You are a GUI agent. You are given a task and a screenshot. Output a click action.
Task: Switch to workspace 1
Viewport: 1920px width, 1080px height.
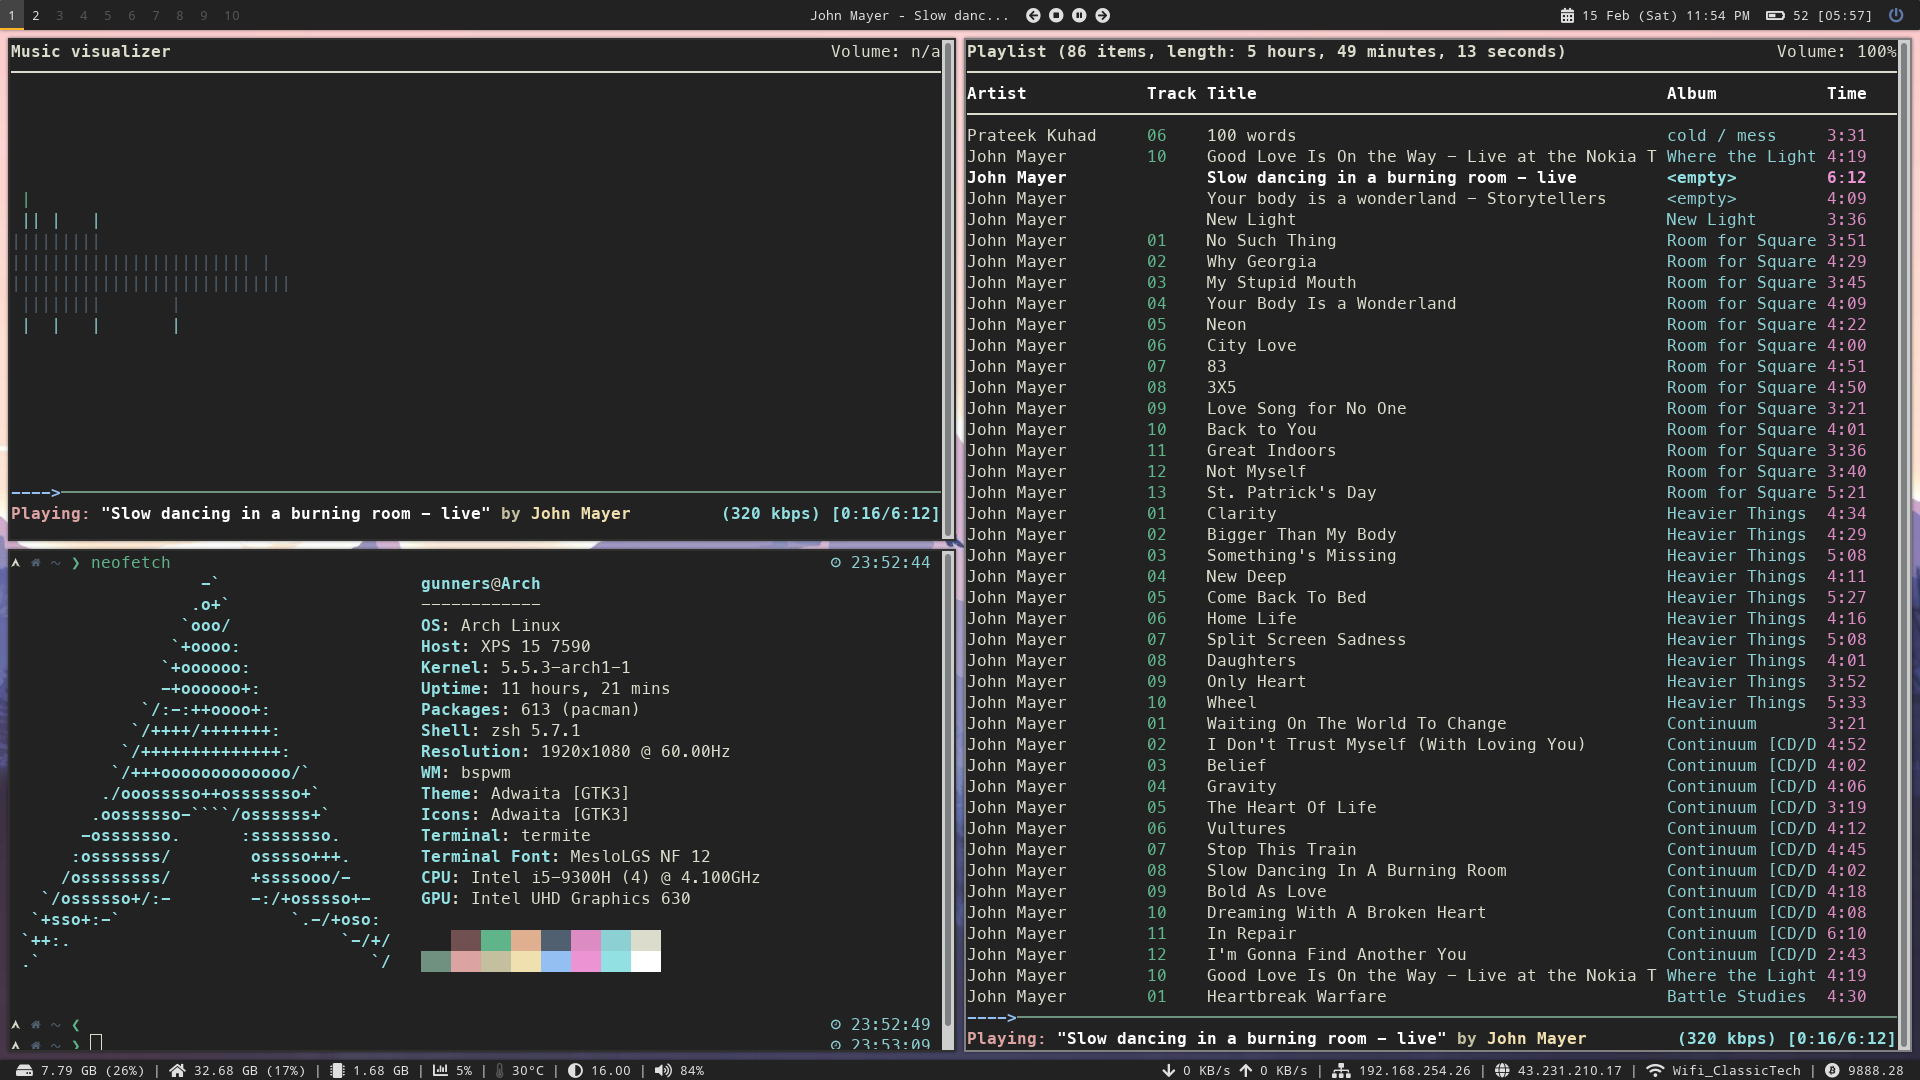click(12, 15)
